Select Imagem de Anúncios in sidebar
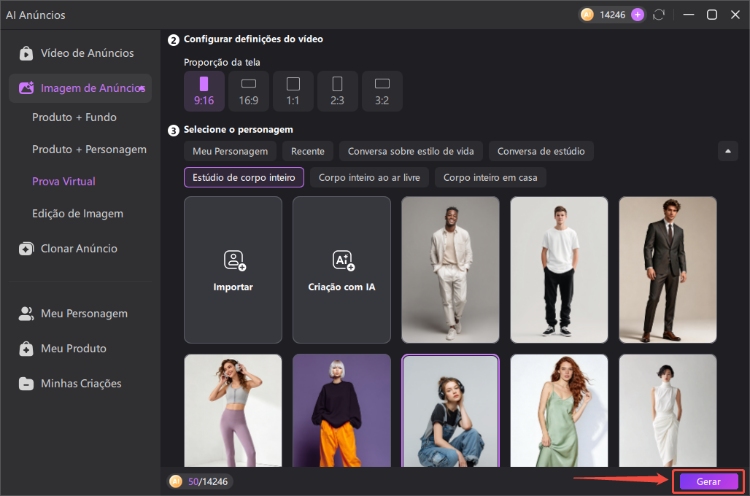The width and height of the screenshot is (750, 496). click(x=80, y=88)
